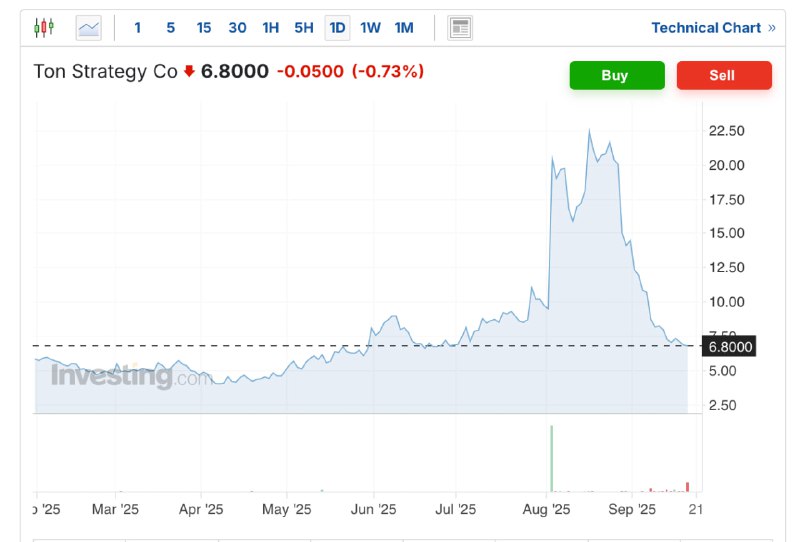Switch to the area chart icon
Image resolution: width=800 pixels, height=542 pixels.
[89, 28]
